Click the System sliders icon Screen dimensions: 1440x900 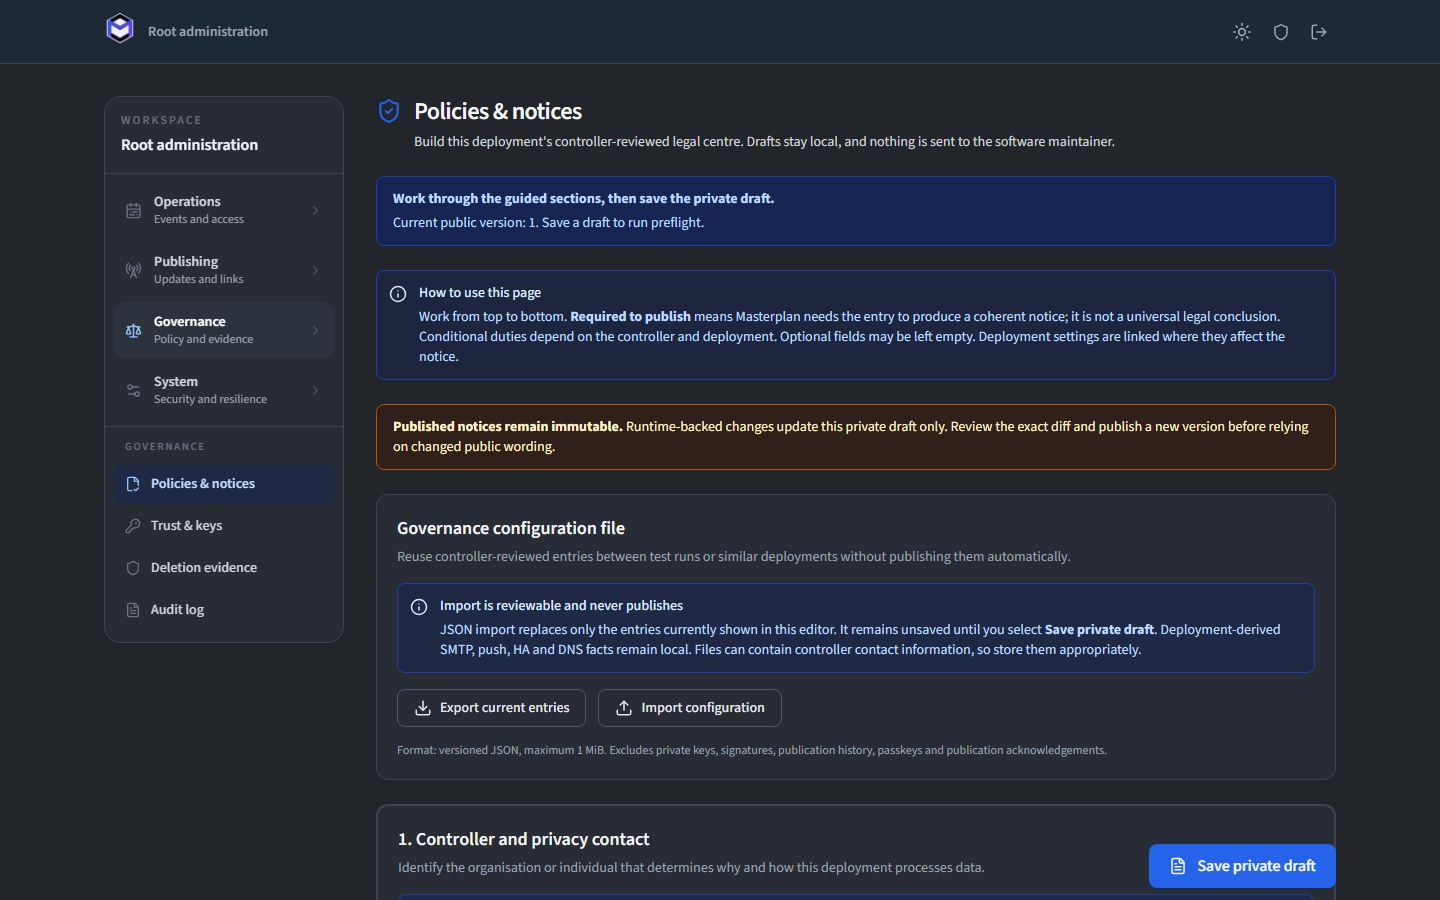pos(133,390)
